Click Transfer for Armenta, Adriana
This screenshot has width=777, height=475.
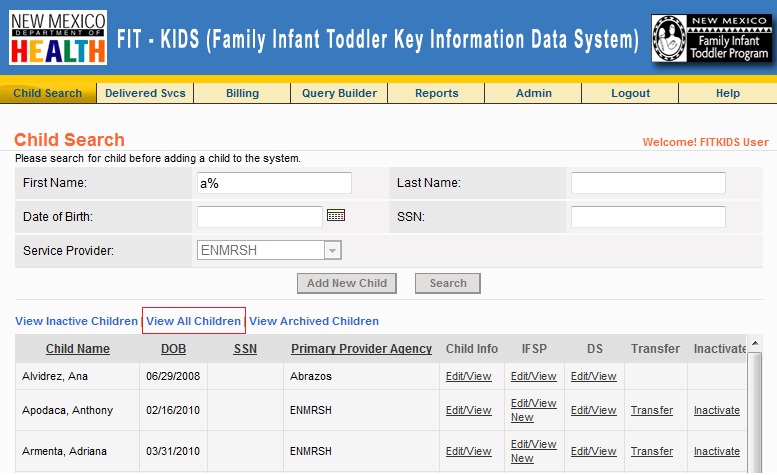click(652, 452)
